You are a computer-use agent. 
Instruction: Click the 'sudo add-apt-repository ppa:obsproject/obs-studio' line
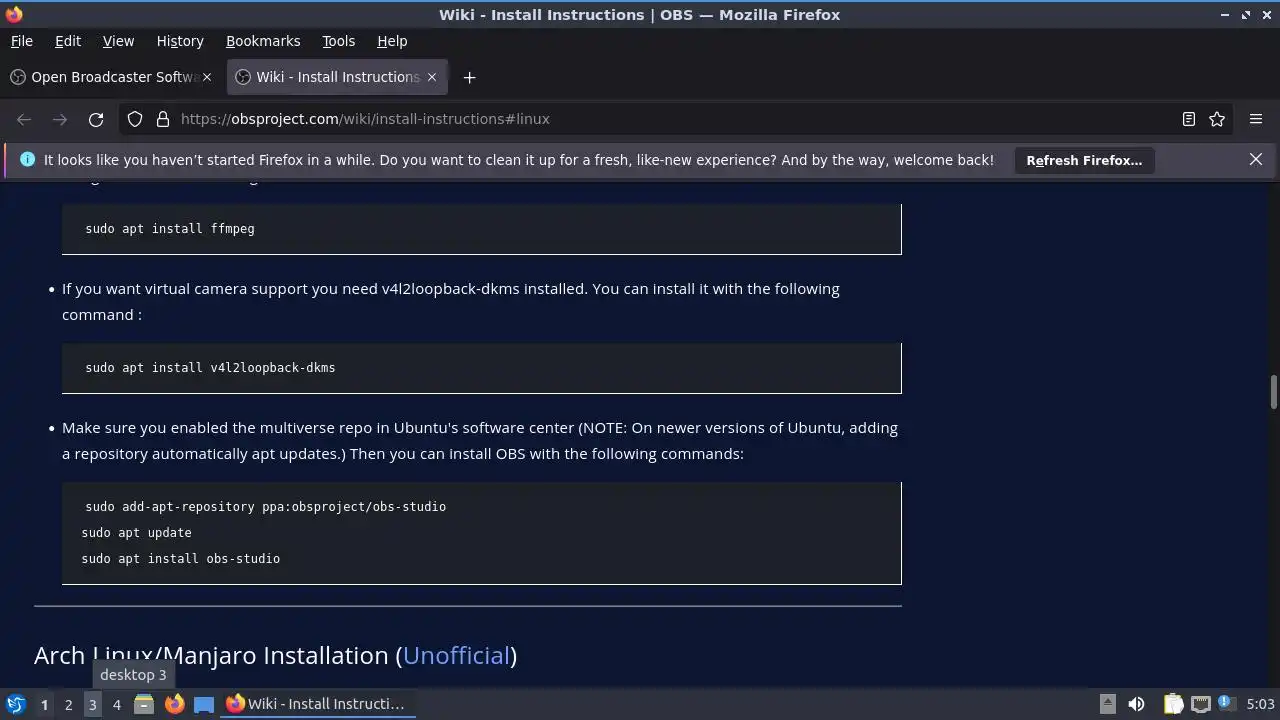266,507
